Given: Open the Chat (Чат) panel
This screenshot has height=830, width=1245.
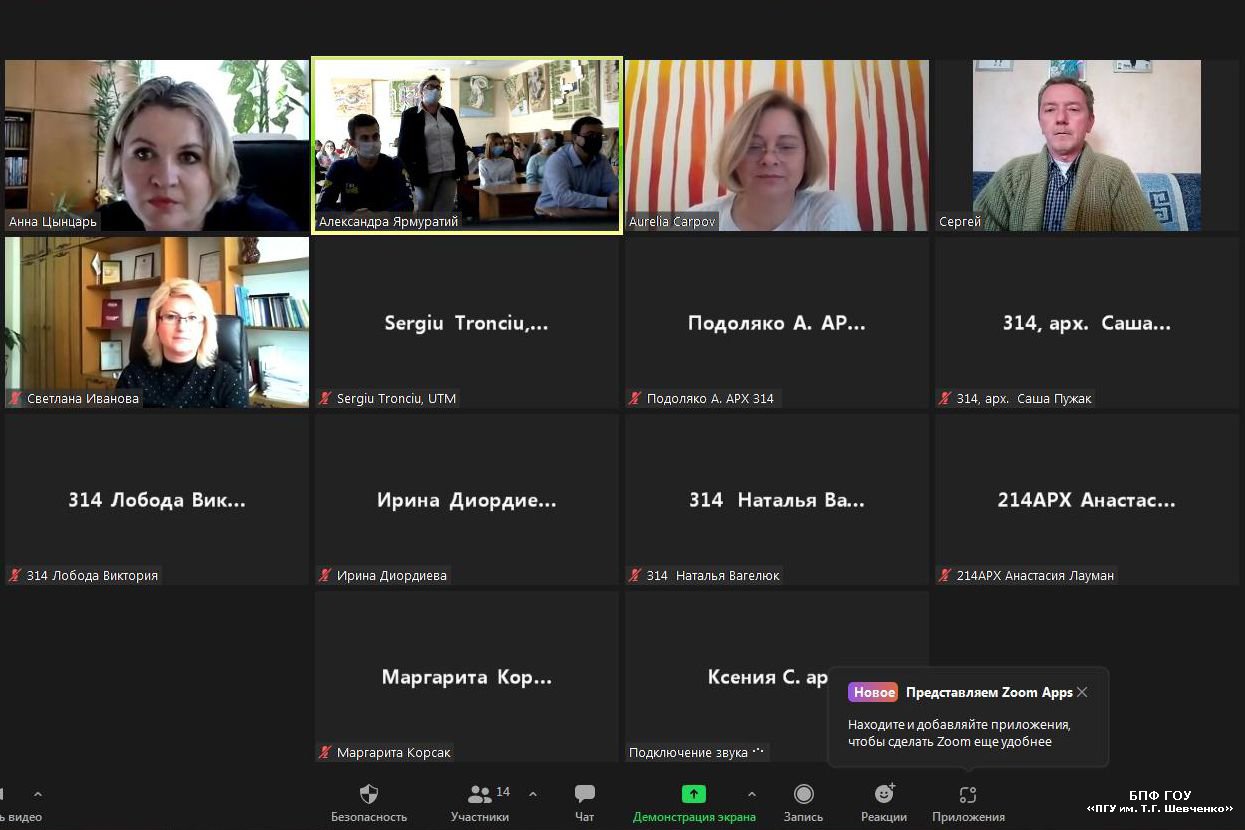Looking at the screenshot, I should click(x=585, y=803).
